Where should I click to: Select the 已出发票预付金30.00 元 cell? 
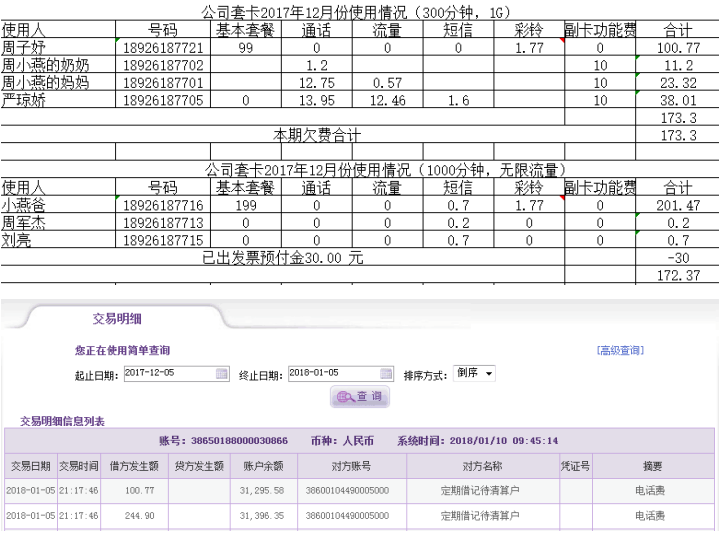(282, 258)
